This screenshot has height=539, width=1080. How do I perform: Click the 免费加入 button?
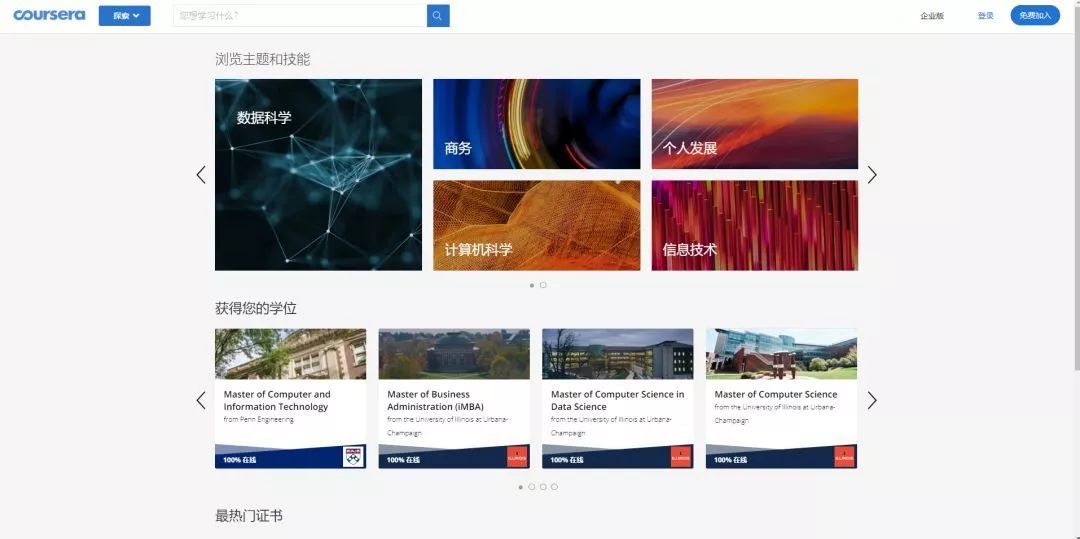[1035, 15]
